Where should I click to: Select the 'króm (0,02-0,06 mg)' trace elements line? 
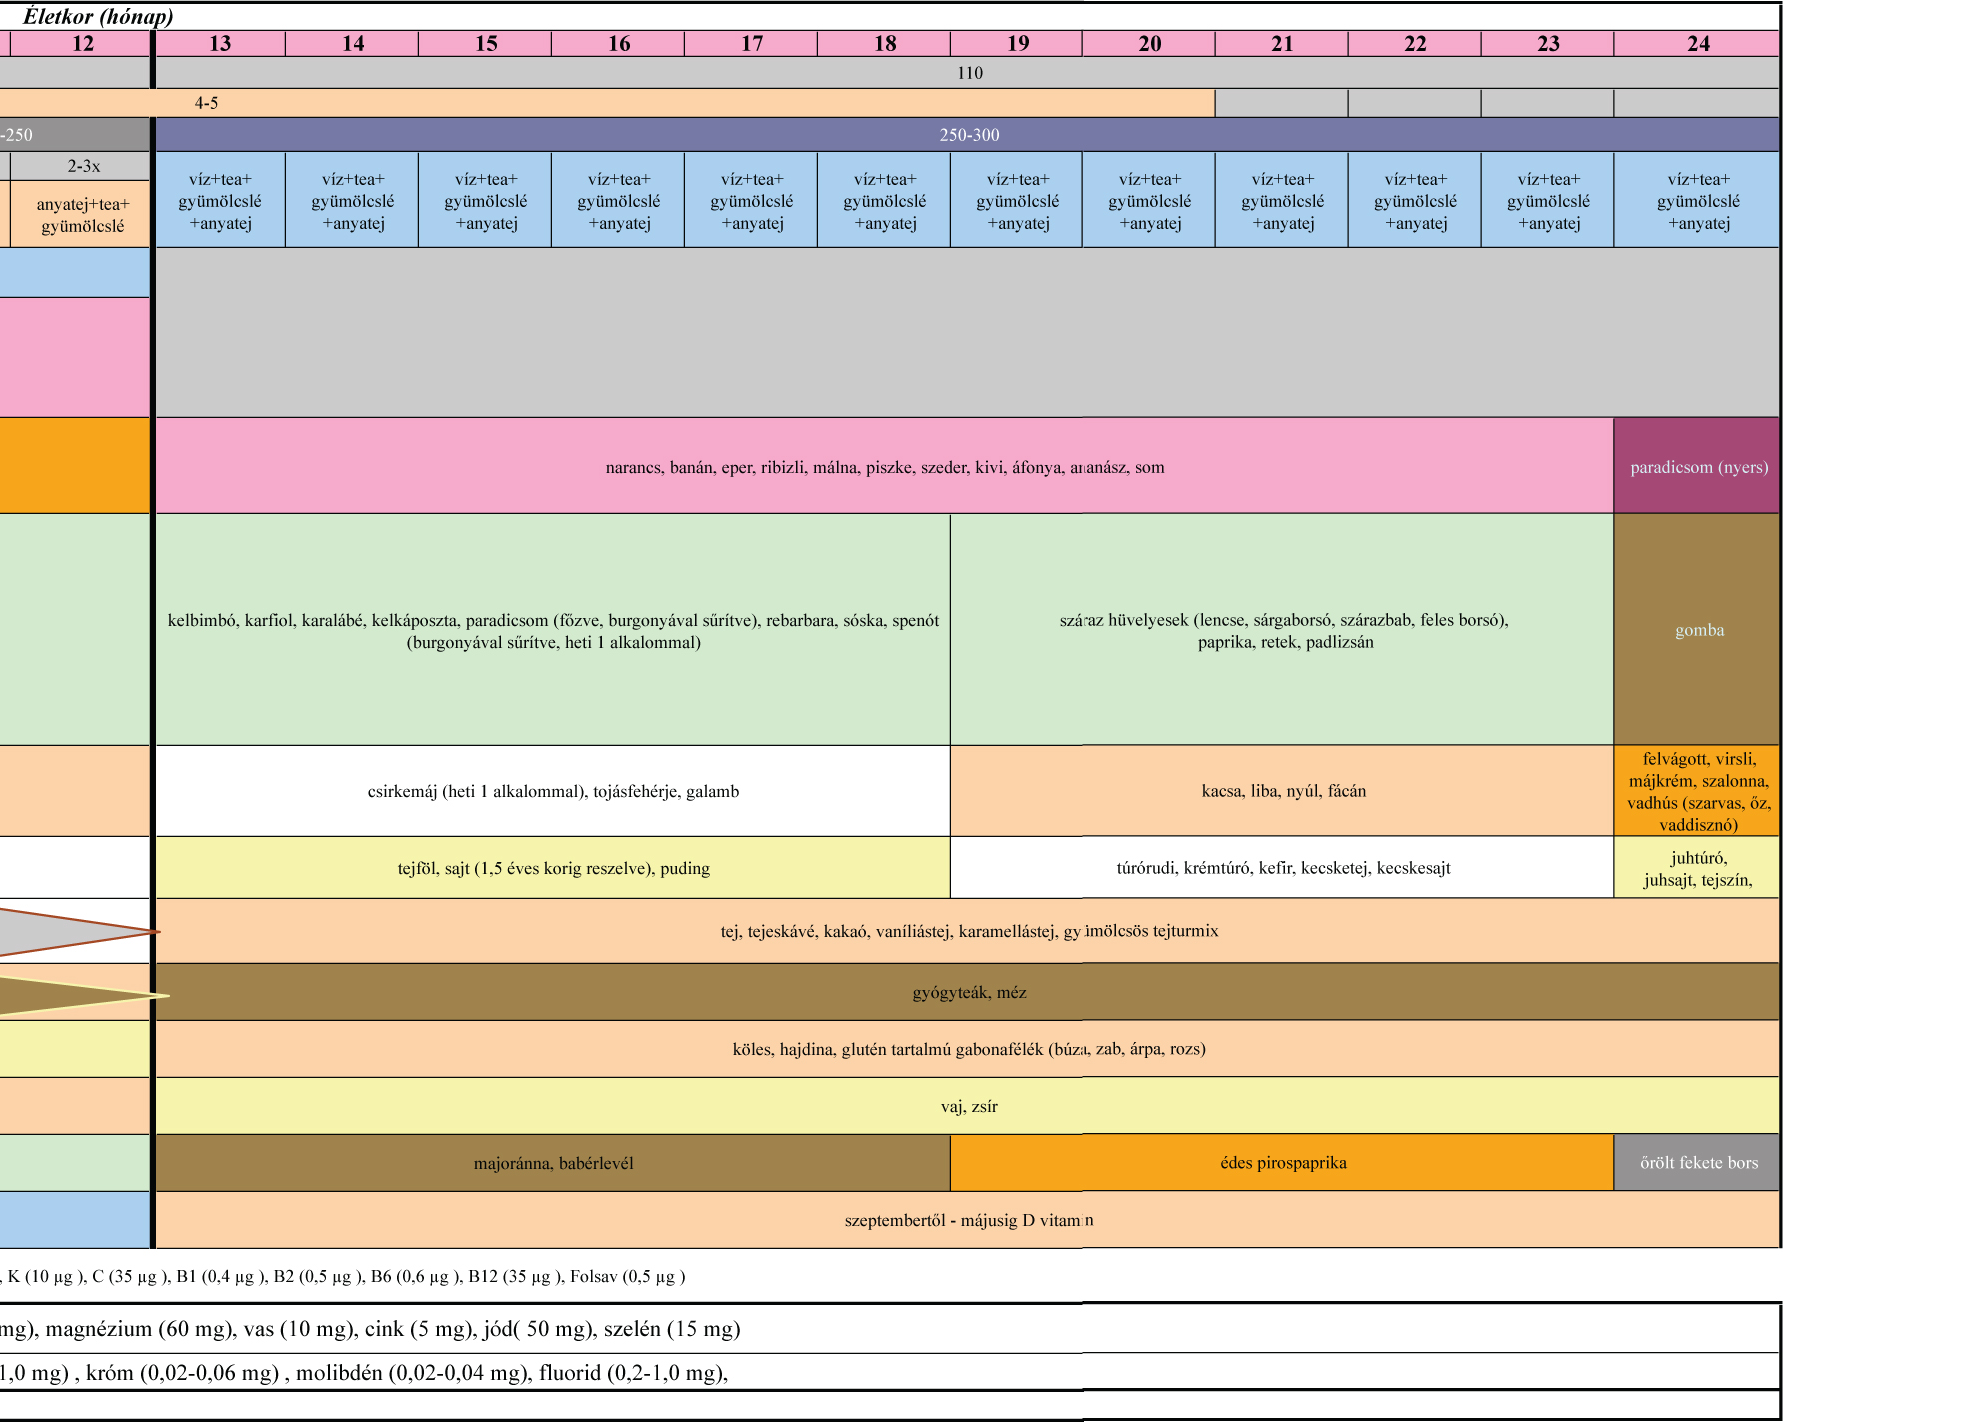click(364, 1372)
